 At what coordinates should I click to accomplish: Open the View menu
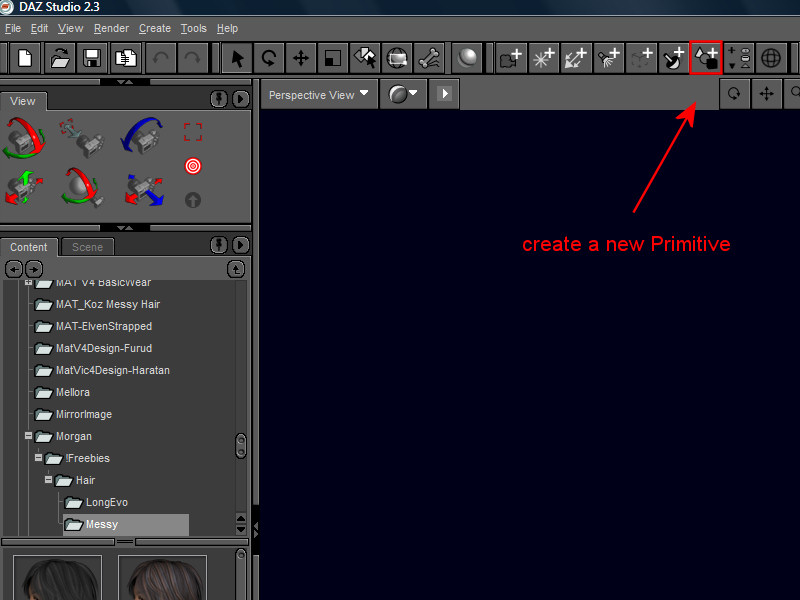coord(70,29)
